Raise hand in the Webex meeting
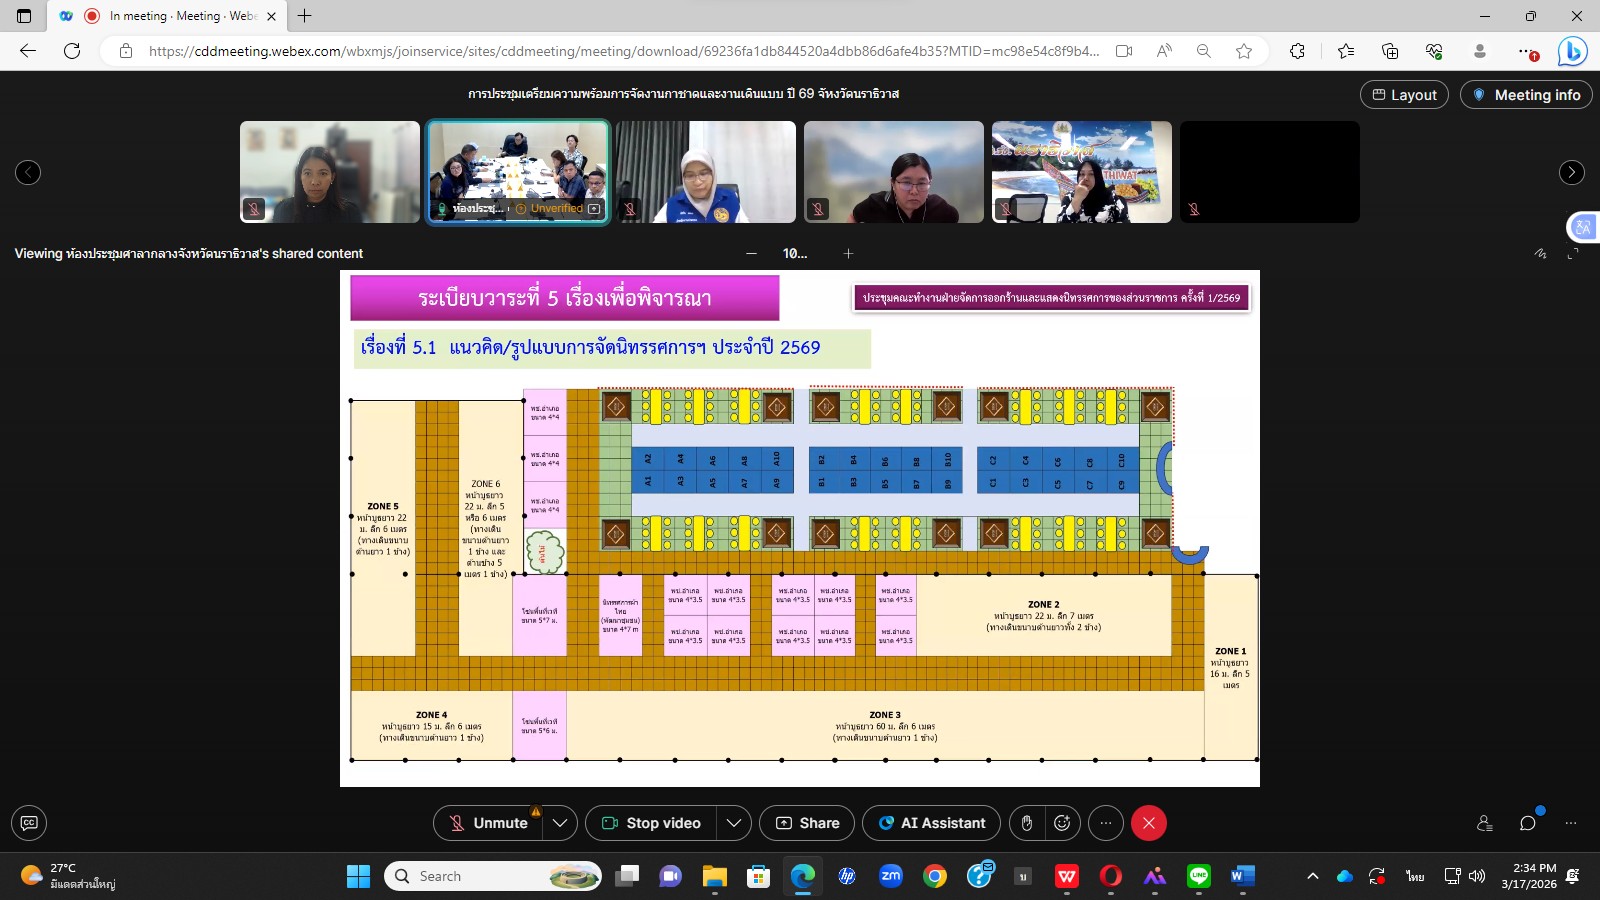1600x900 pixels. 1026,823
